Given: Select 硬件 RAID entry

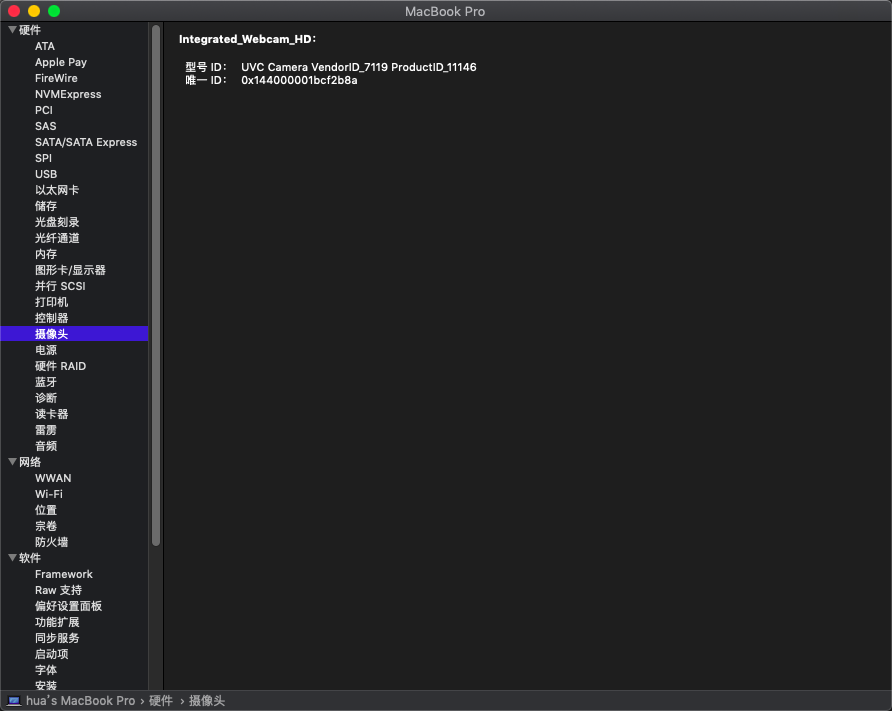Looking at the screenshot, I should click(60, 366).
